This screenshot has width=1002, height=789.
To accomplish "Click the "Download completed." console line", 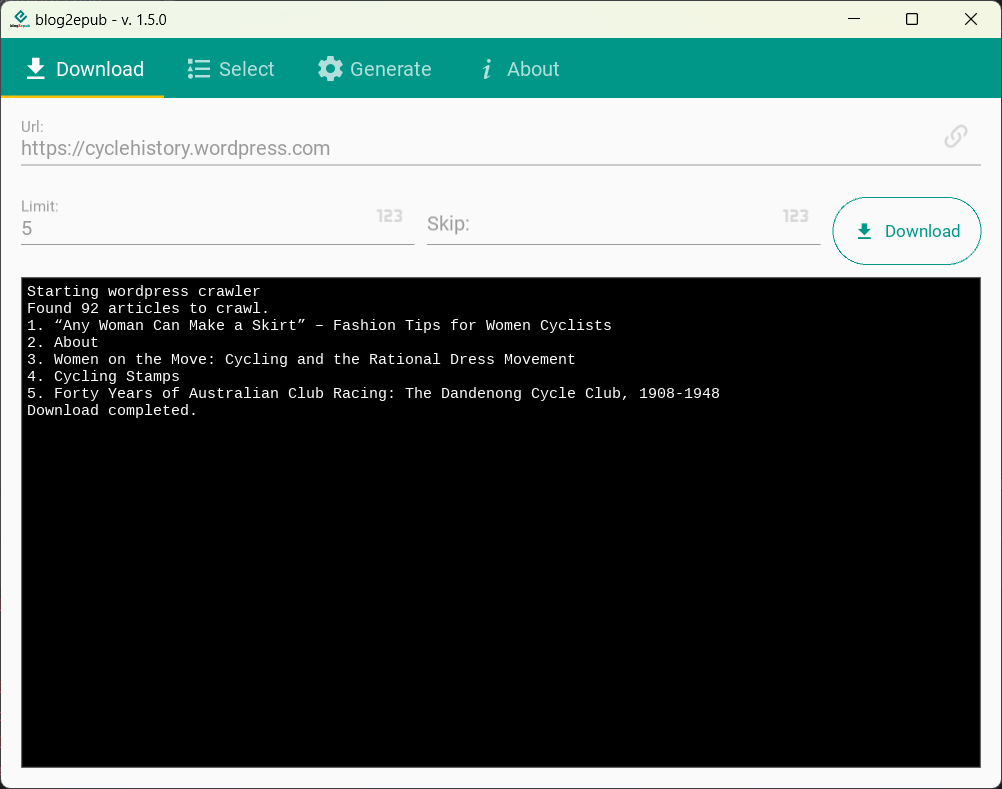I will 112,411.
